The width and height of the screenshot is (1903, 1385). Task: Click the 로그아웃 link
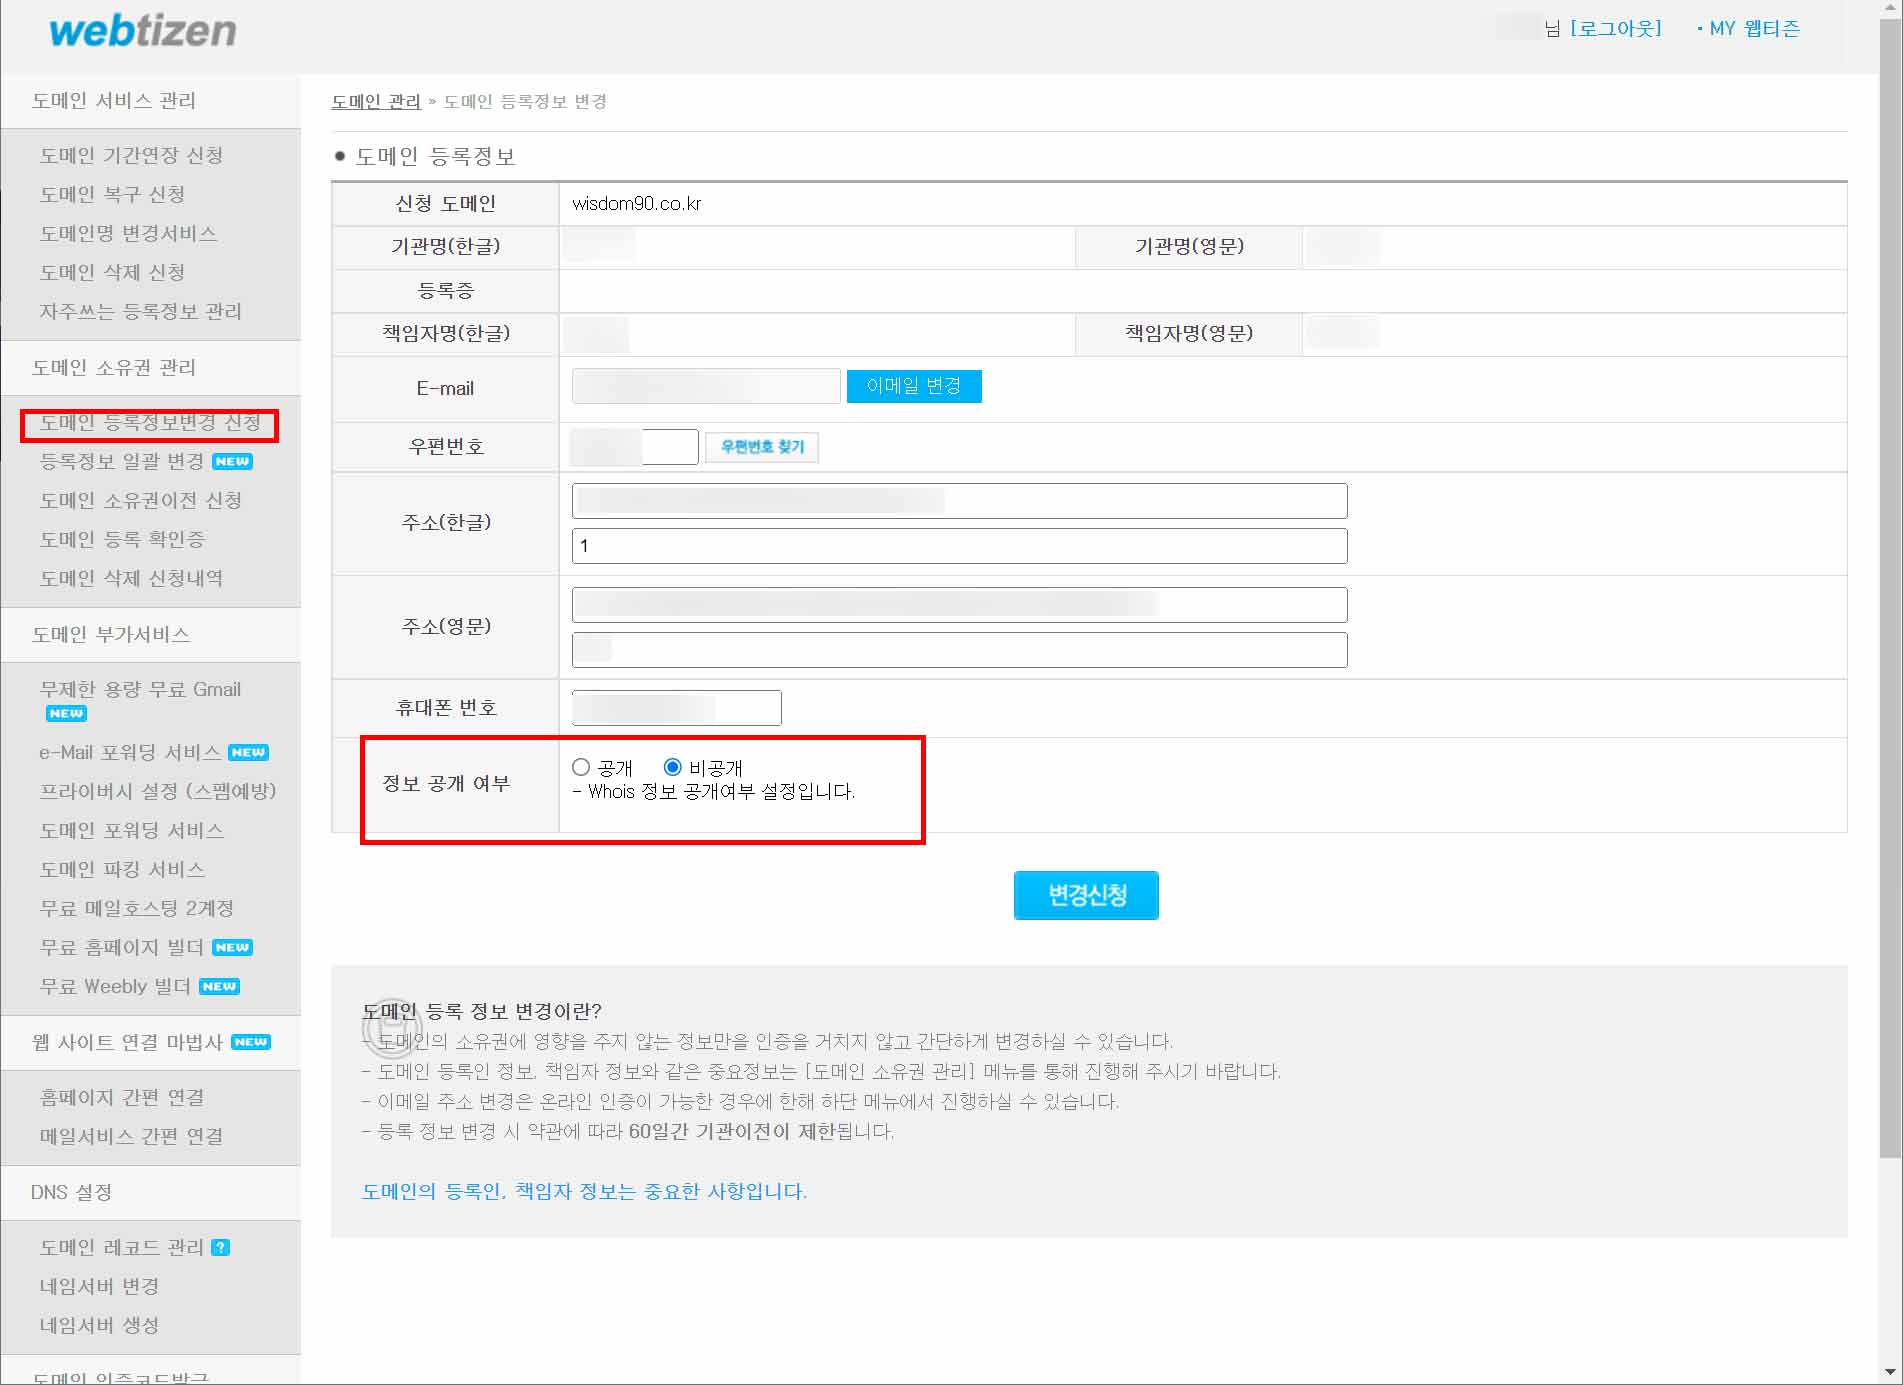coord(1616,28)
